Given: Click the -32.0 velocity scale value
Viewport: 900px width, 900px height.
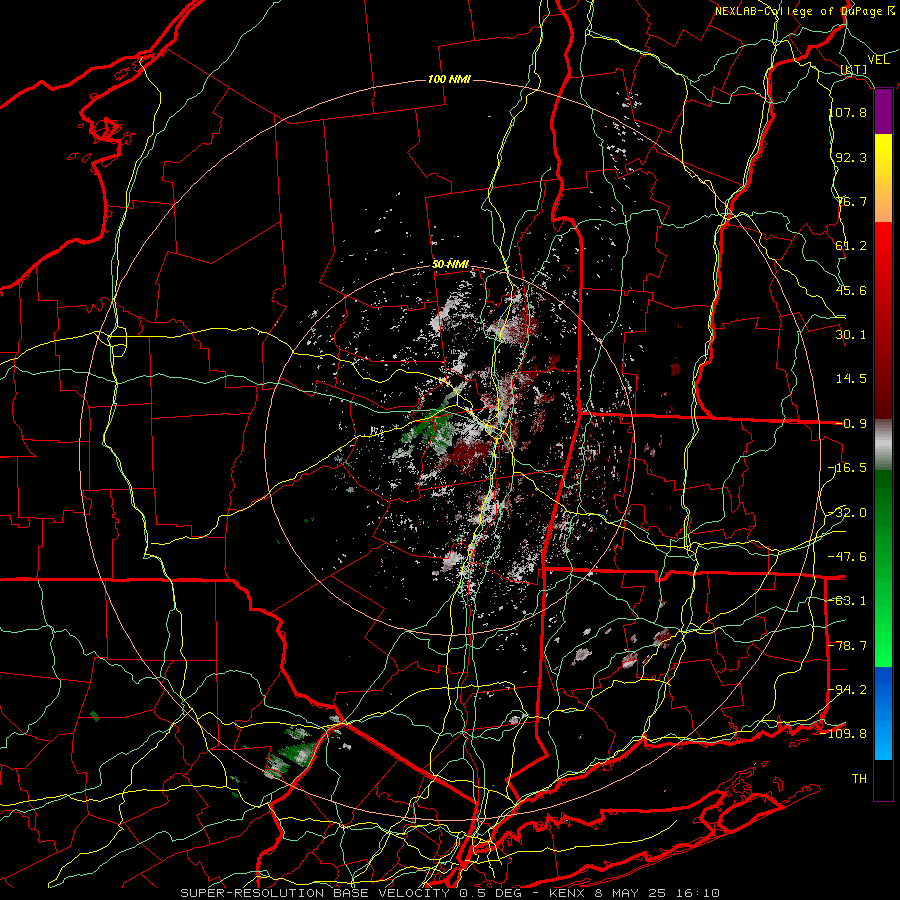Looking at the screenshot, I should click(x=847, y=513).
